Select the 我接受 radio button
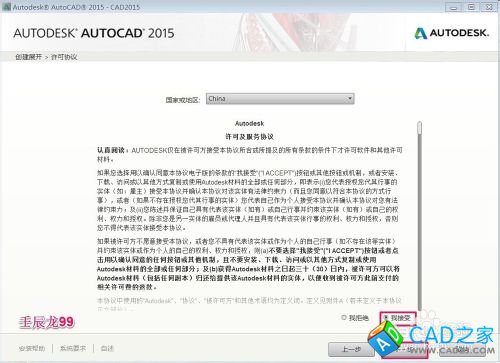 pyautogui.click(x=386, y=318)
